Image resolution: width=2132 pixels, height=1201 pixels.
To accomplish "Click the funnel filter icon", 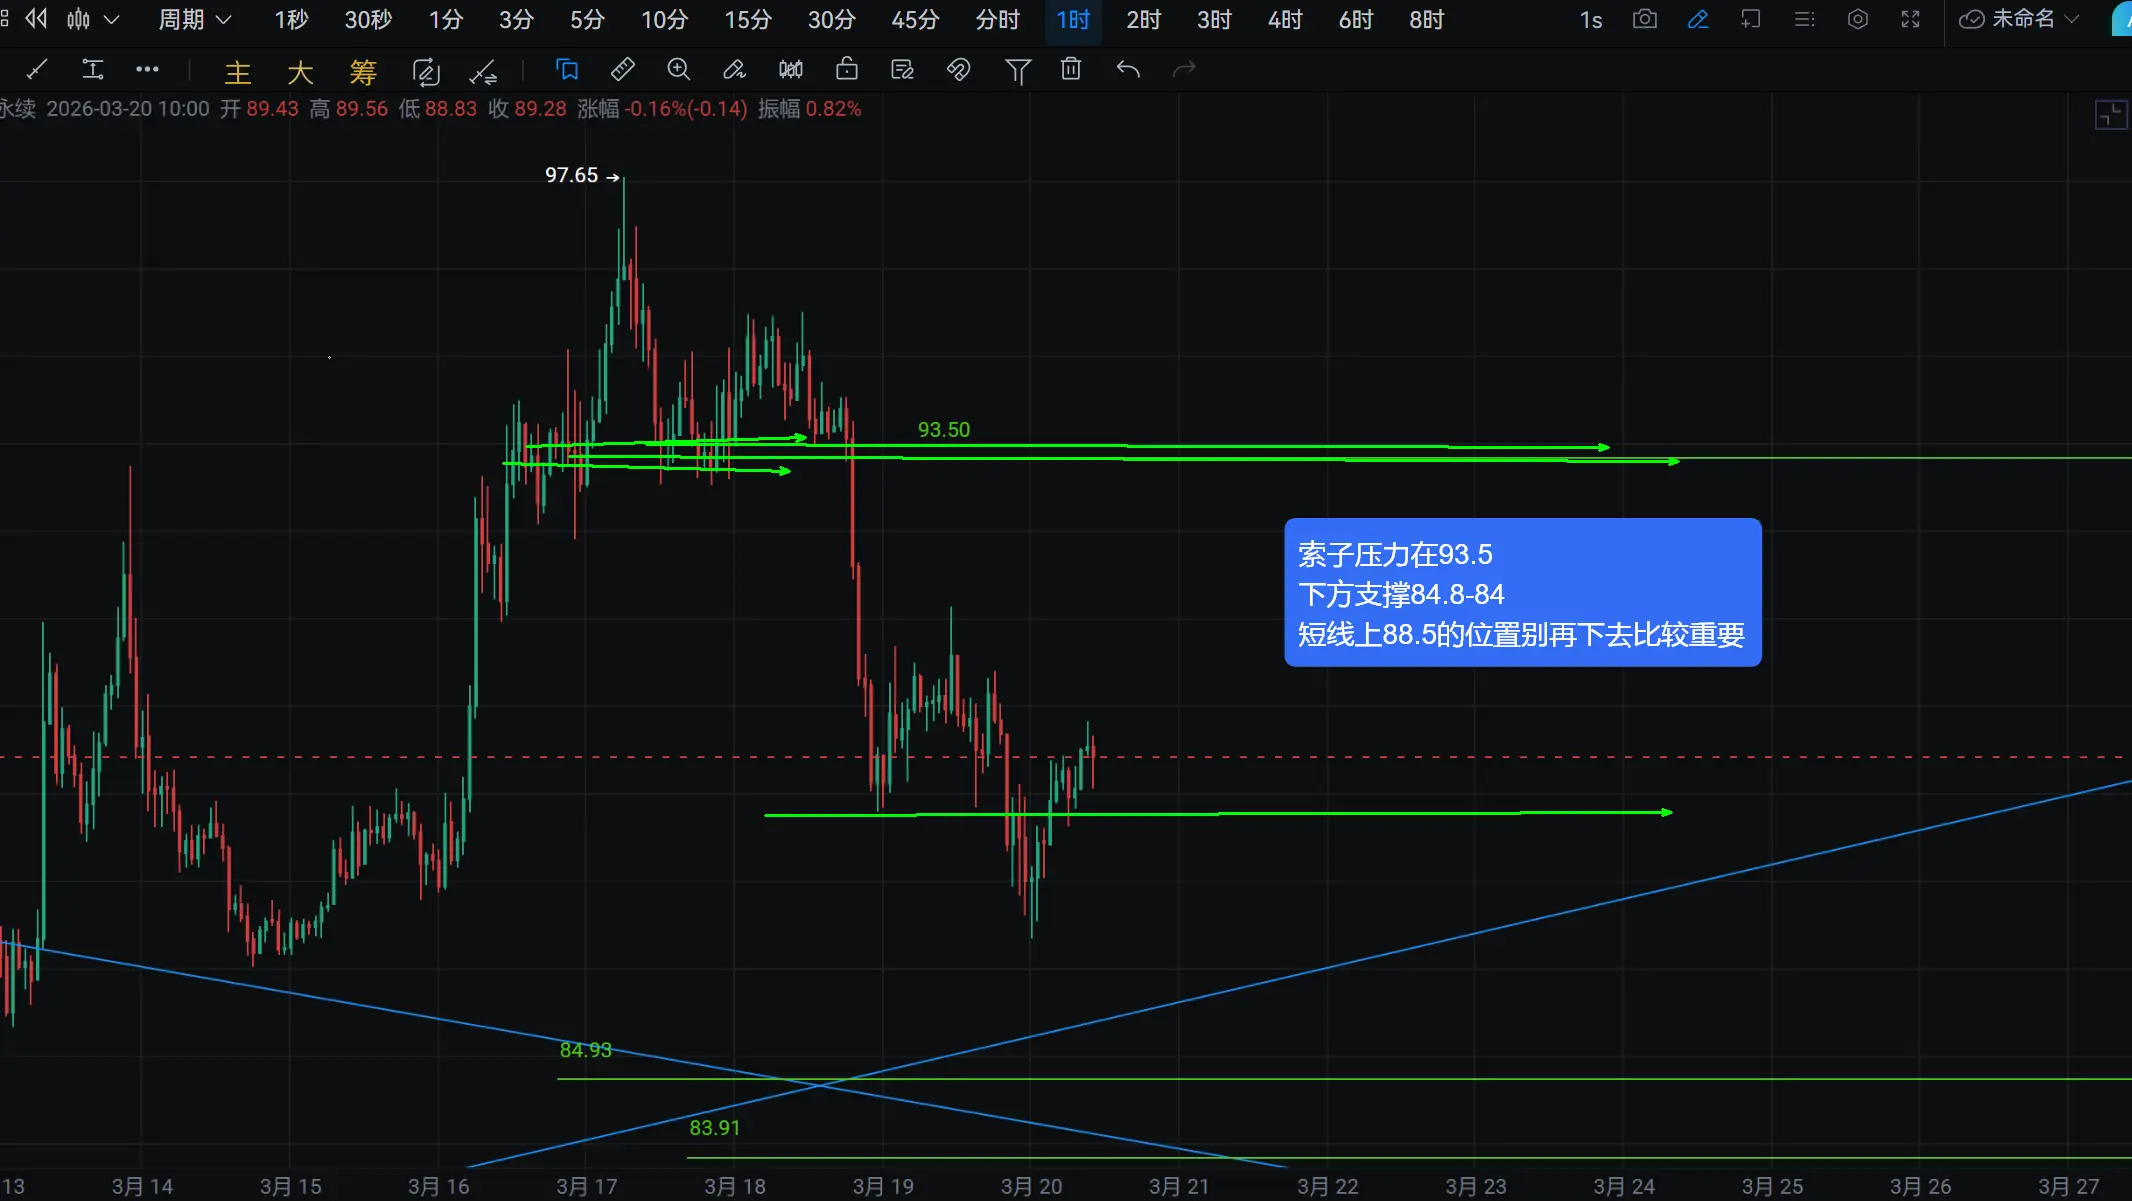I will click(x=1017, y=70).
